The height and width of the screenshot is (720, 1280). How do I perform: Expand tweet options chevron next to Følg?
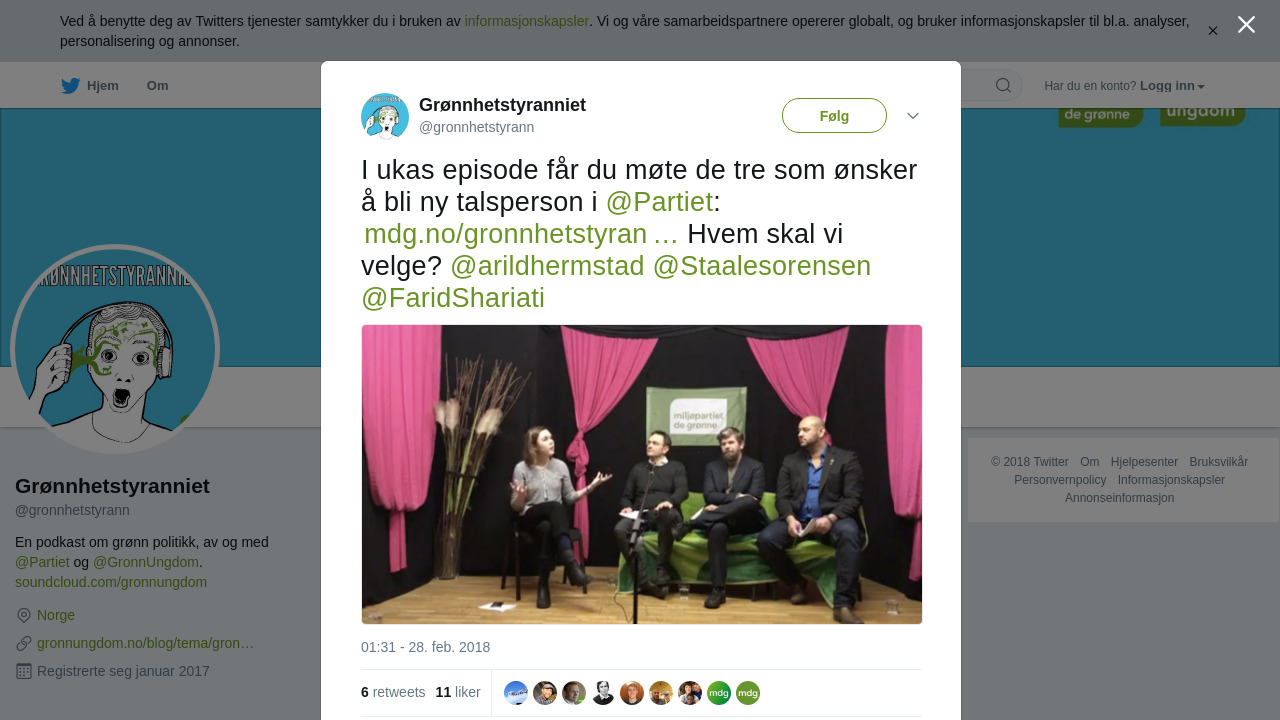(913, 116)
